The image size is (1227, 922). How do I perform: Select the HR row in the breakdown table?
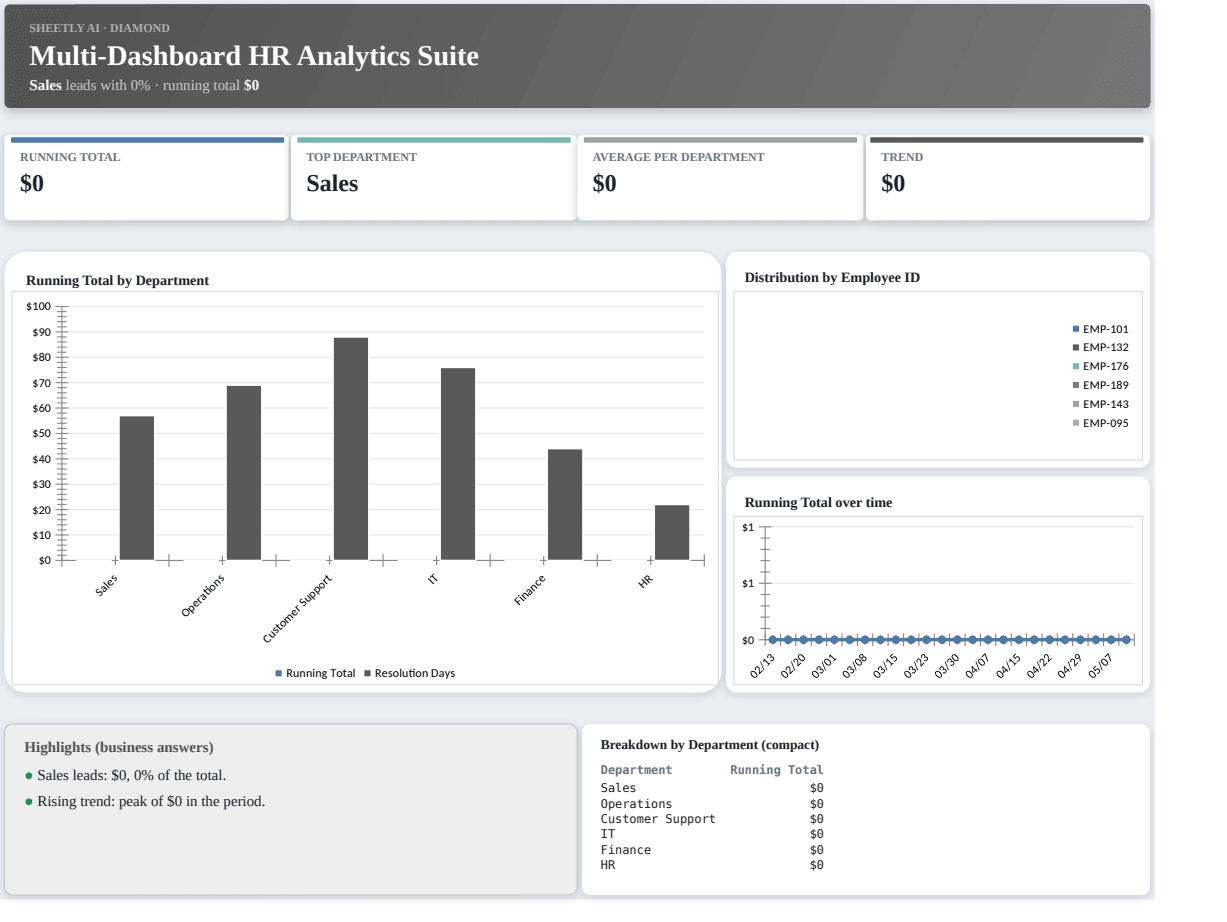tap(712, 865)
